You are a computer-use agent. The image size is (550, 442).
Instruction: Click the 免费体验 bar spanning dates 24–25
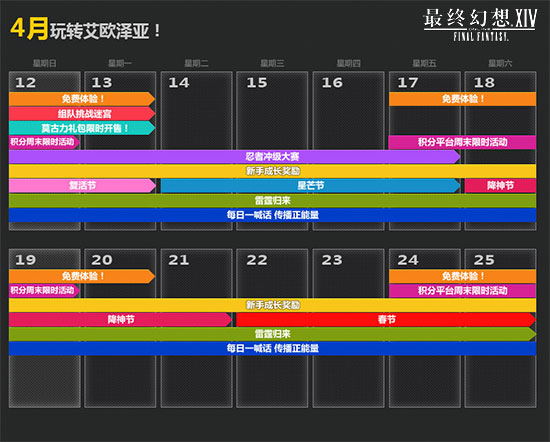462,276
